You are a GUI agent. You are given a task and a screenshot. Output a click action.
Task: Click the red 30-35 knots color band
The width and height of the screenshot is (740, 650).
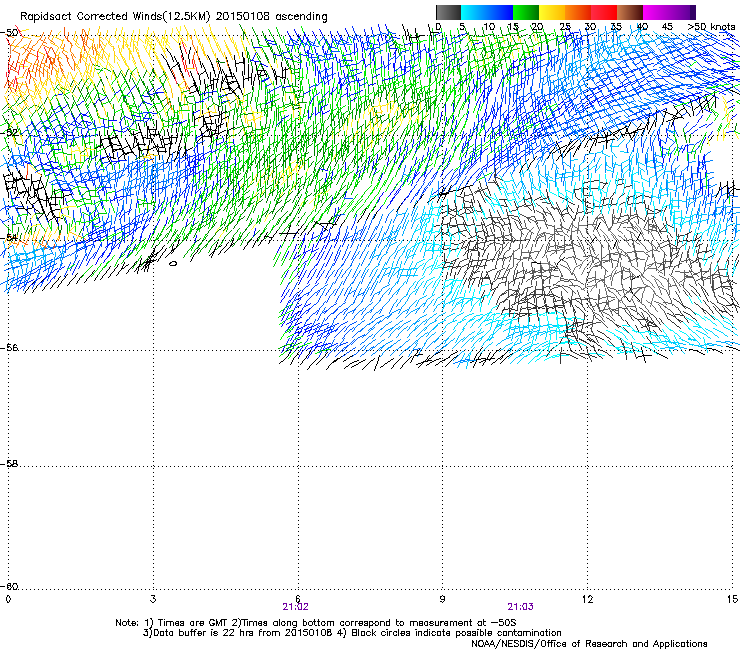coord(604,12)
